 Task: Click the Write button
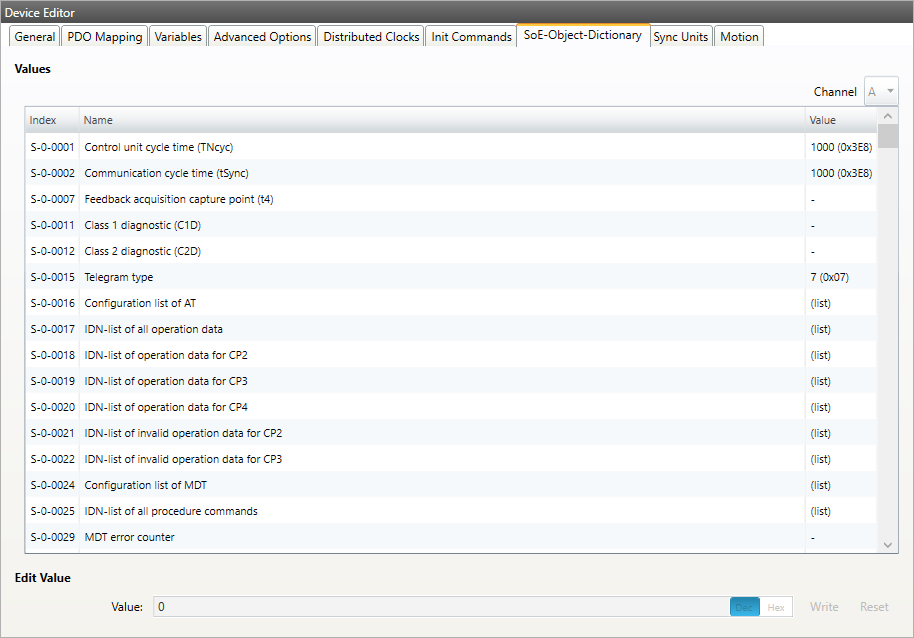[x=824, y=607]
